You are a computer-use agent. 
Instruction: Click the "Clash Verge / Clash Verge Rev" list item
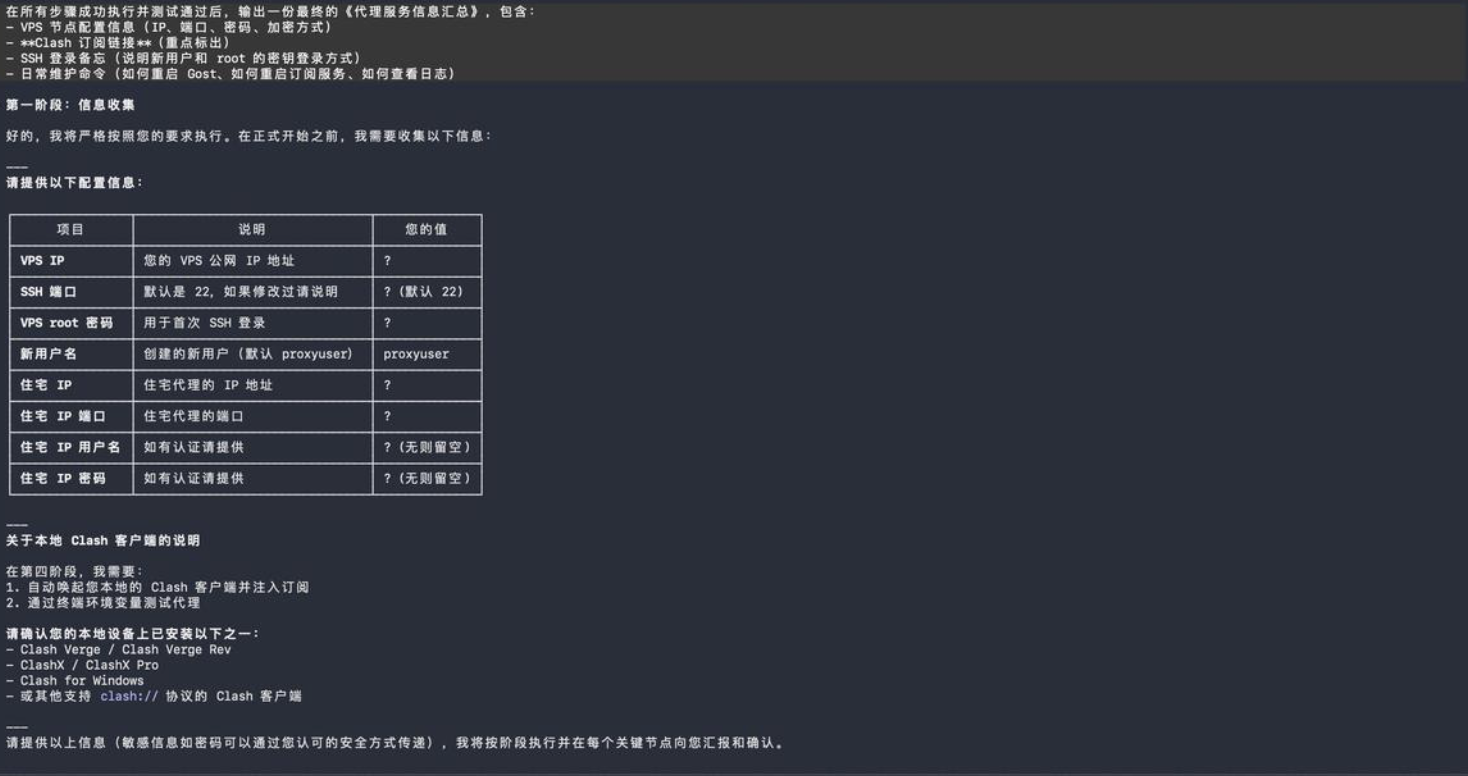[x=125, y=650]
